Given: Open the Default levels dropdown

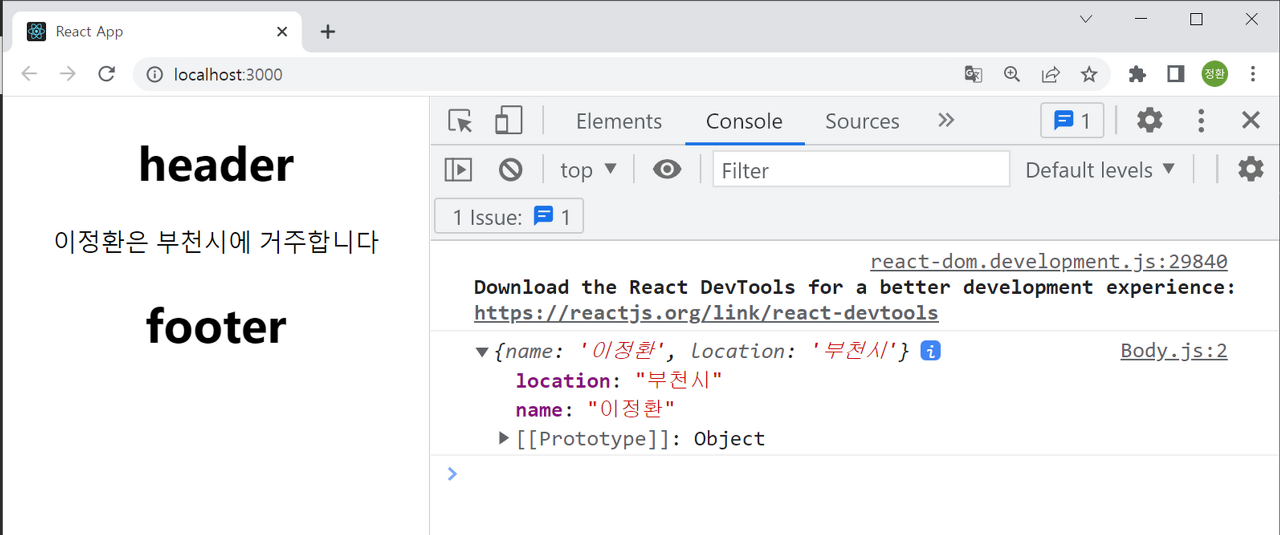Looking at the screenshot, I should coord(1100,170).
